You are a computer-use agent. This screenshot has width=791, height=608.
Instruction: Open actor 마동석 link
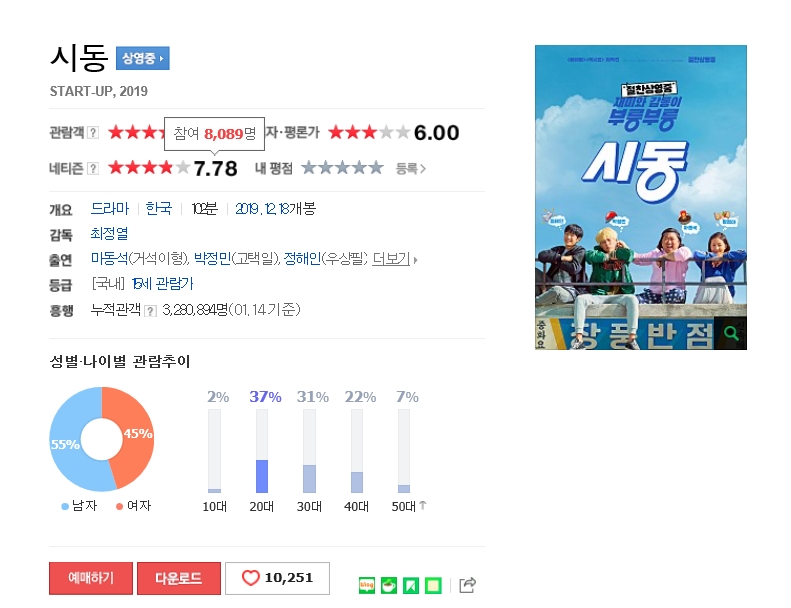coord(109,259)
